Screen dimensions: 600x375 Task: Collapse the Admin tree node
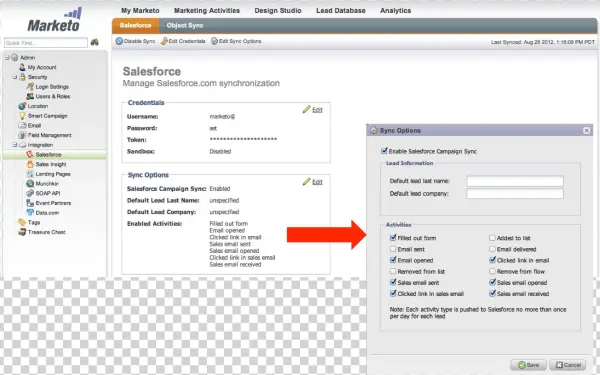coord(7,57)
